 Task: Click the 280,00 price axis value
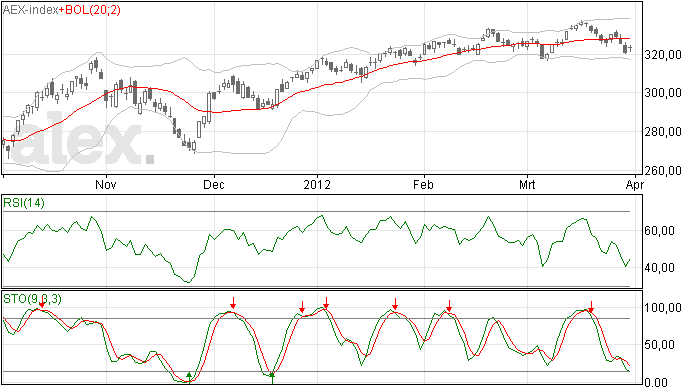pyautogui.click(x=663, y=132)
